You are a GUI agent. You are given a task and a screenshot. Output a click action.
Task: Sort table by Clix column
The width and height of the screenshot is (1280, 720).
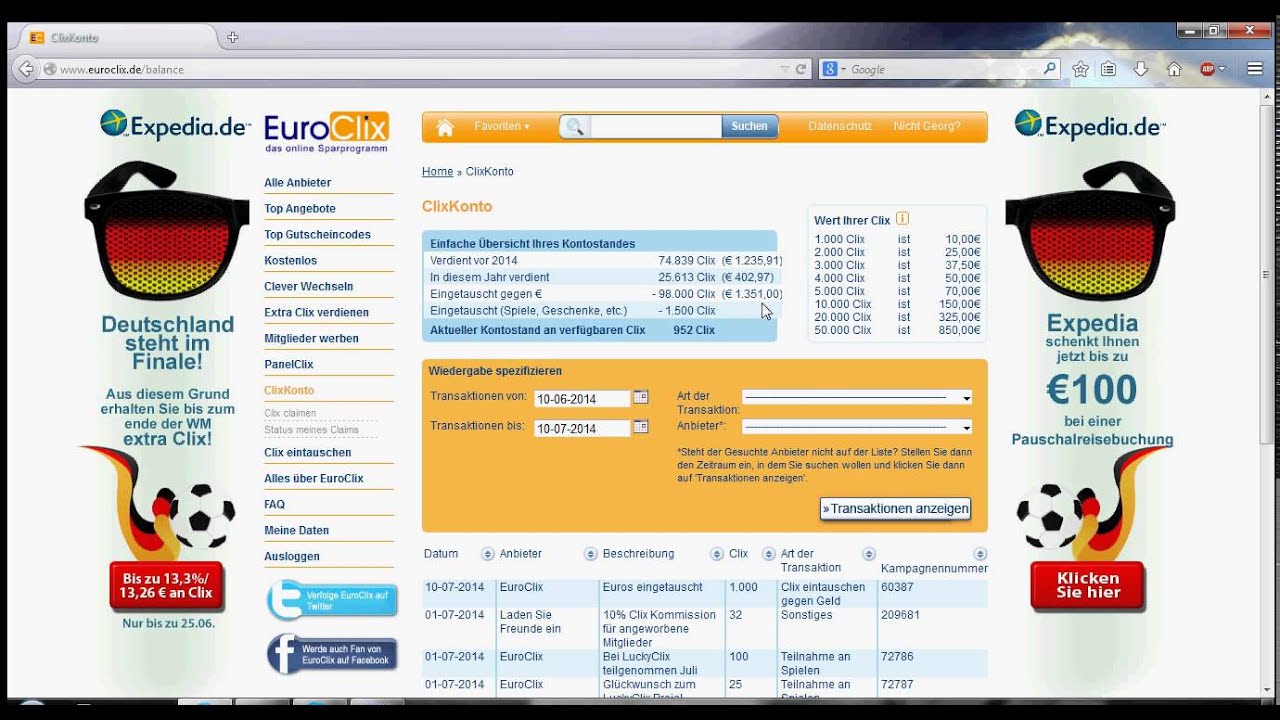coord(768,554)
